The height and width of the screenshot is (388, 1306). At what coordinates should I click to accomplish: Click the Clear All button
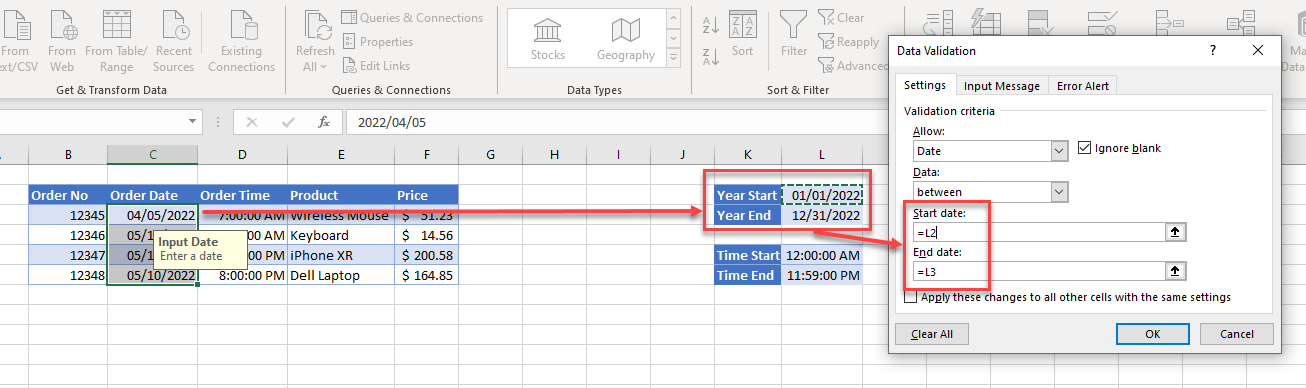932,334
